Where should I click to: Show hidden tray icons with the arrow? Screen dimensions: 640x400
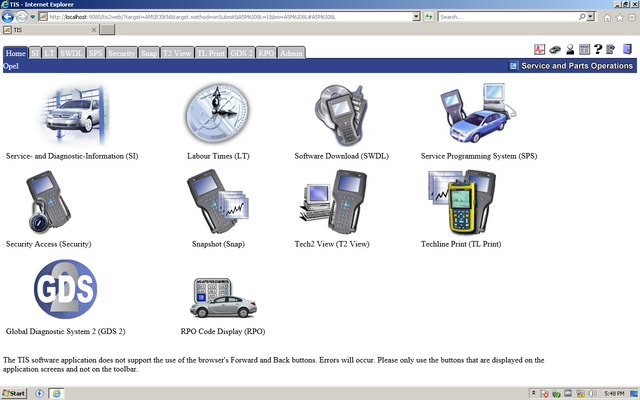pos(533,393)
